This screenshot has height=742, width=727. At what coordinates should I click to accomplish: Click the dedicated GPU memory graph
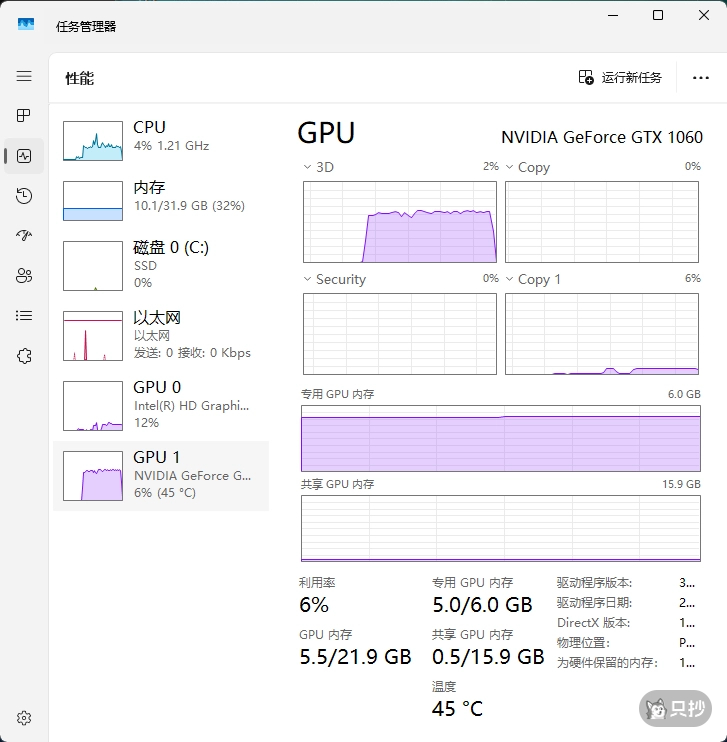(500, 438)
